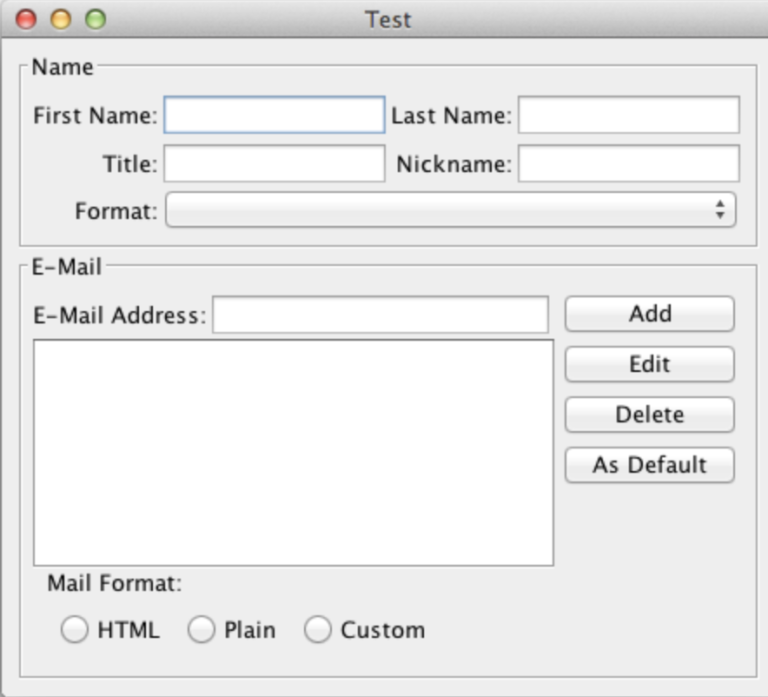Image resolution: width=768 pixels, height=697 pixels.
Task: Click the First Name text field
Action: click(x=274, y=115)
